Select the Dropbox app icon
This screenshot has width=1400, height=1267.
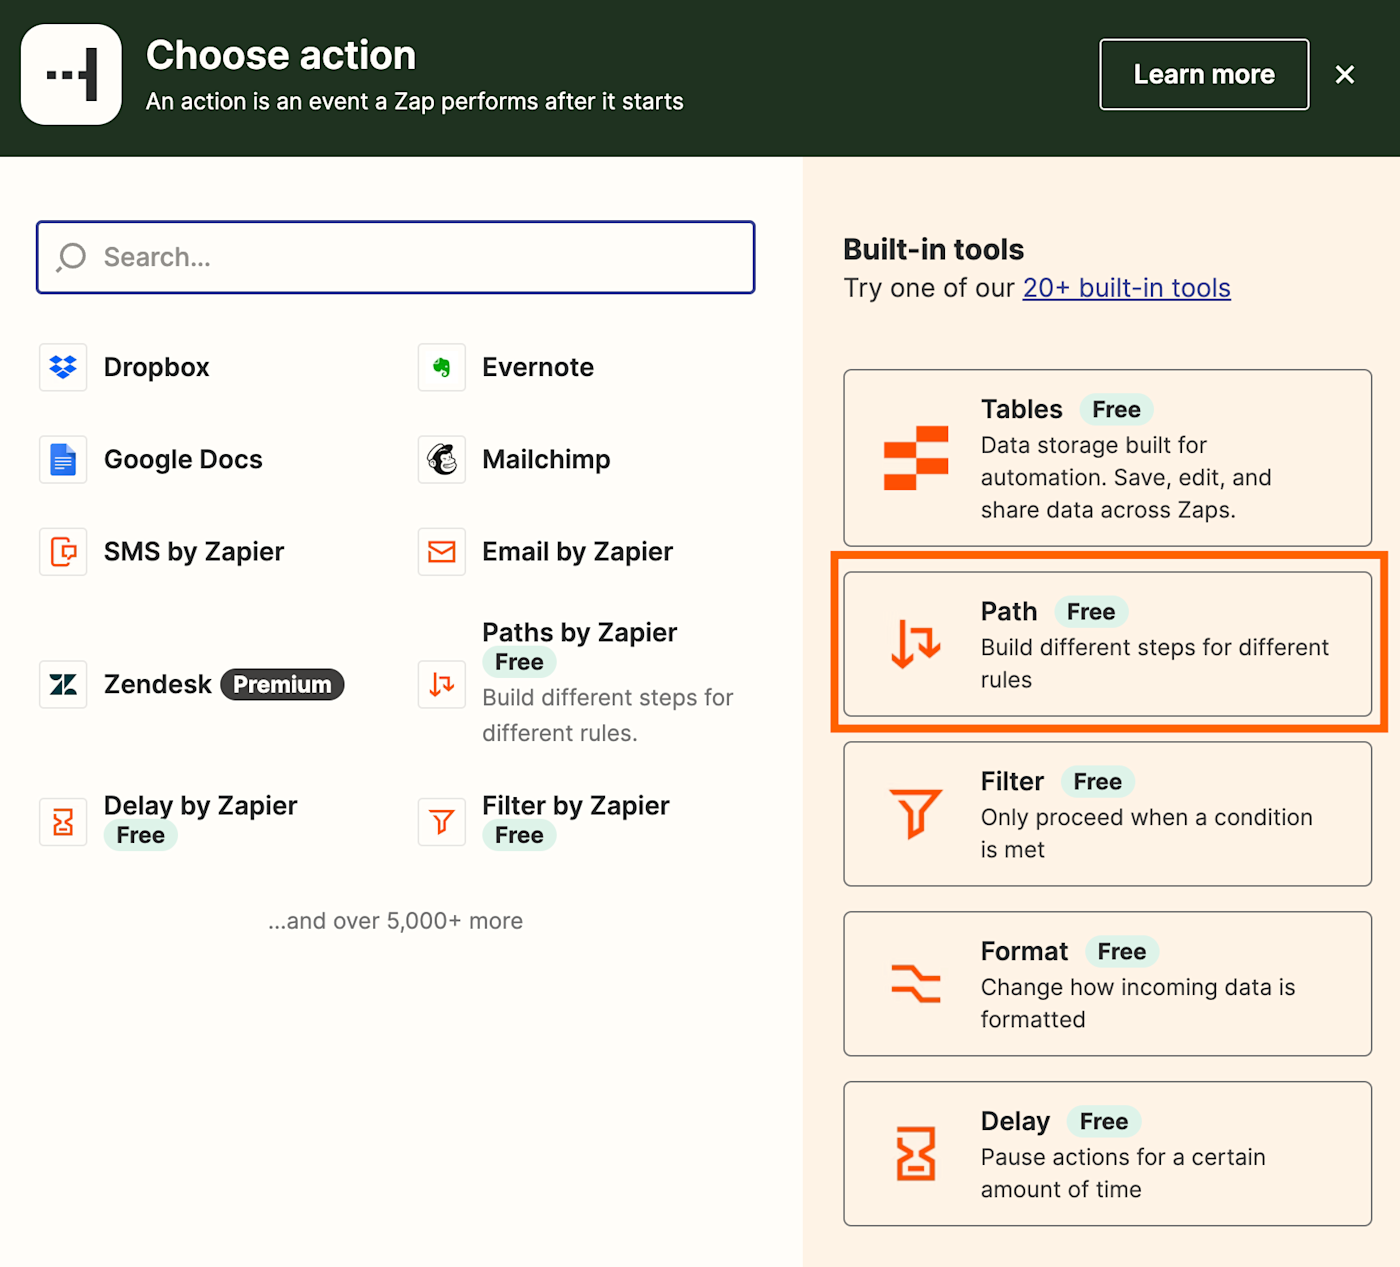(x=63, y=367)
